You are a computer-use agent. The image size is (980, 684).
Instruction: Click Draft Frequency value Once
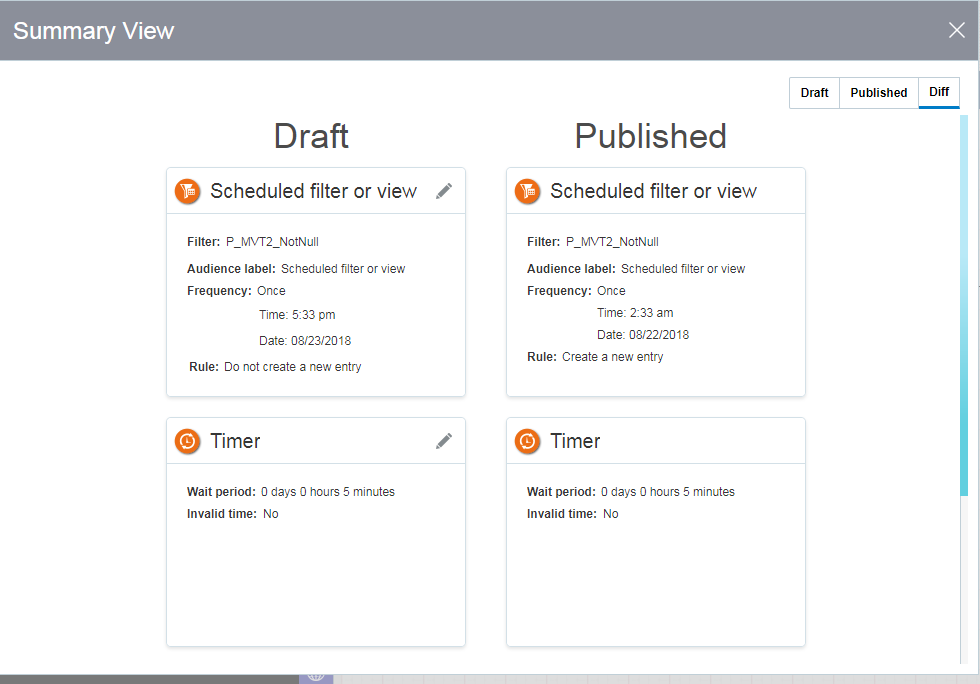click(271, 291)
